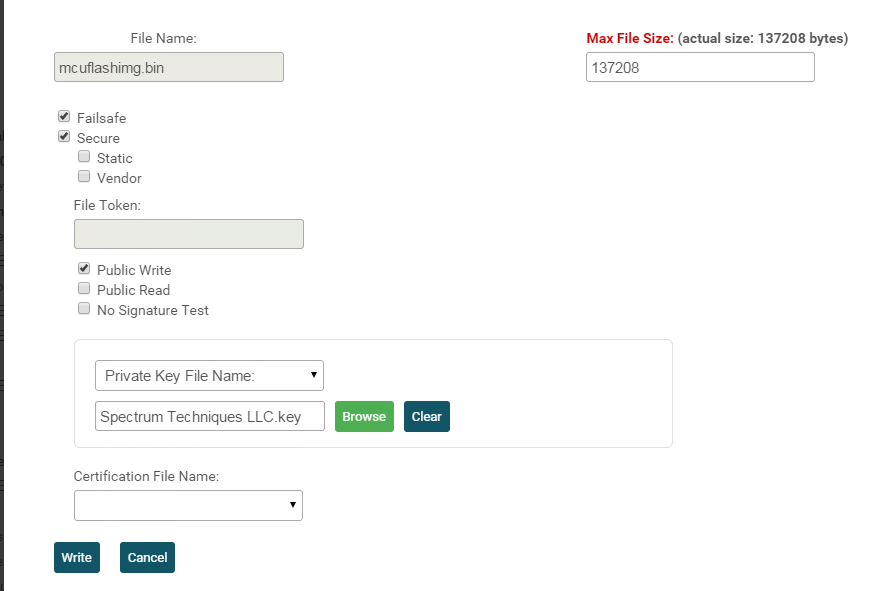Click the Spectrum Techniques LLC.key field
This screenshot has width=869, height=591.
[210, 416]
